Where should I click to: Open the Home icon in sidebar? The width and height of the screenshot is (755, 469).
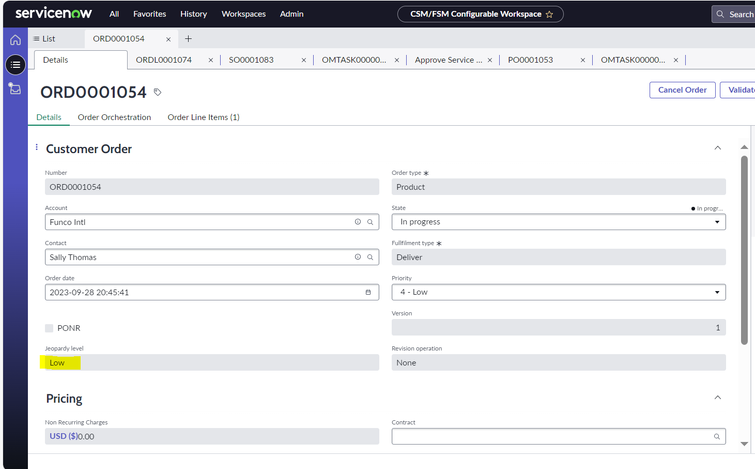(15, 40)
